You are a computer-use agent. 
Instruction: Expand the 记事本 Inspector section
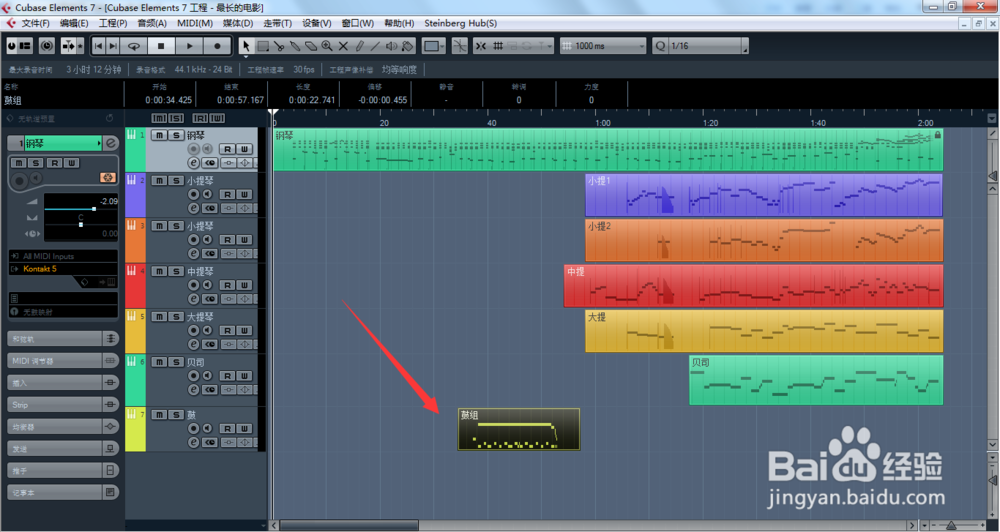click(62, 492)
